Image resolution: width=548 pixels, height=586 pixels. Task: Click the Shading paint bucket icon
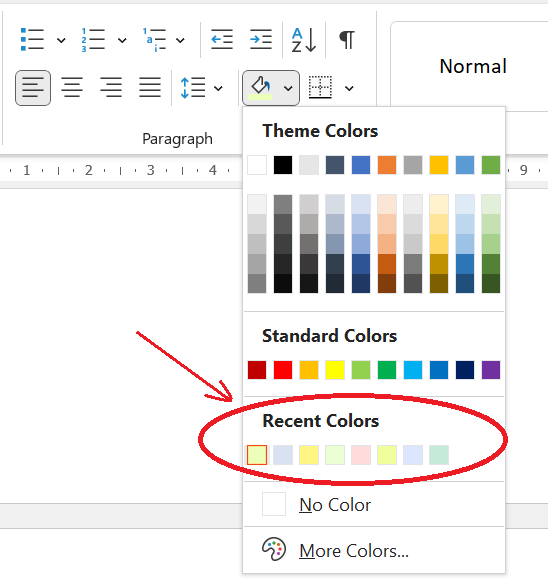261,88
